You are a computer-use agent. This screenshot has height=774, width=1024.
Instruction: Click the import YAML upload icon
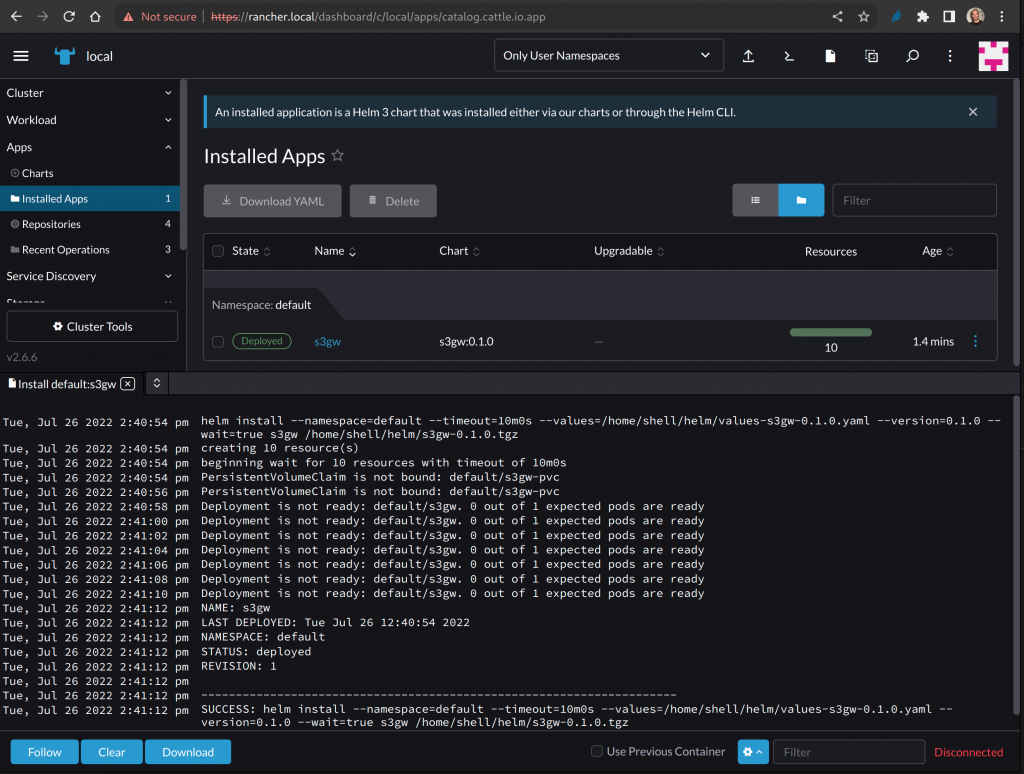click(748, 56)
